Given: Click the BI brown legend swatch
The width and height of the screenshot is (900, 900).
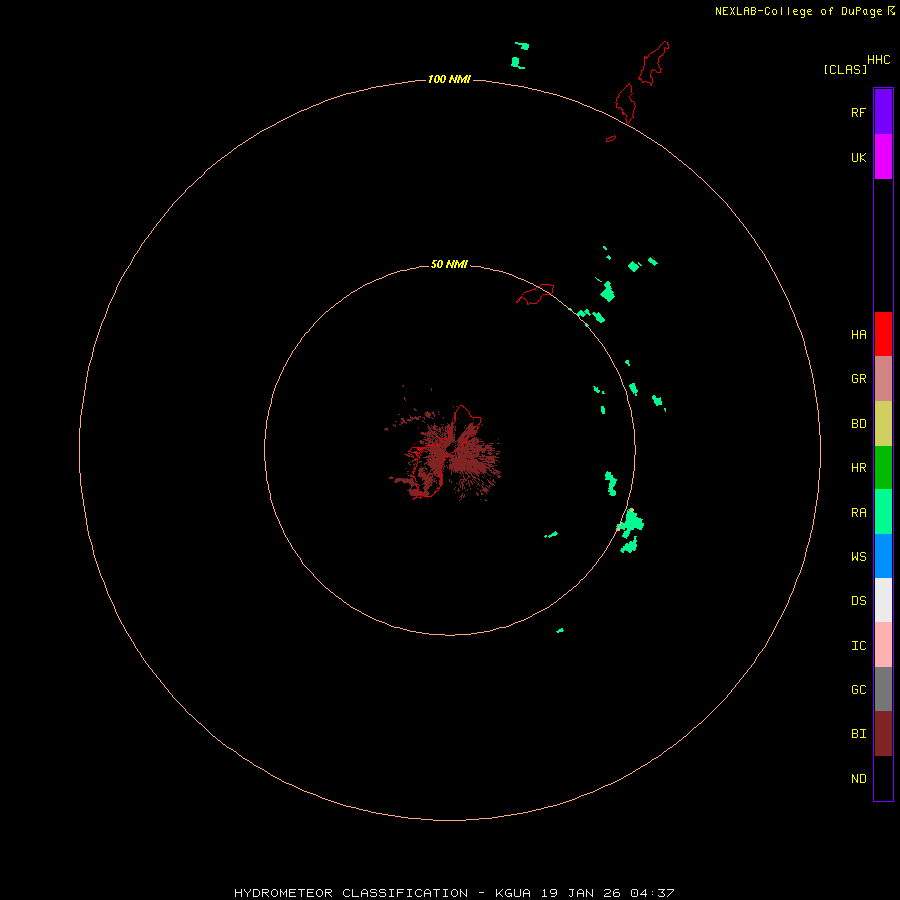Looking at the screenshot, I should [883, 734].
